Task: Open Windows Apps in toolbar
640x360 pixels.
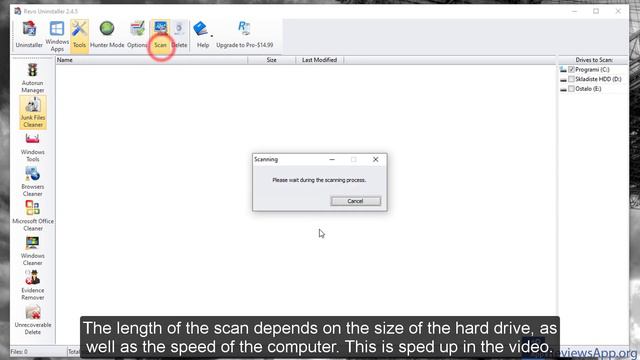Action: pyautogui.click(x=57, y=36)
